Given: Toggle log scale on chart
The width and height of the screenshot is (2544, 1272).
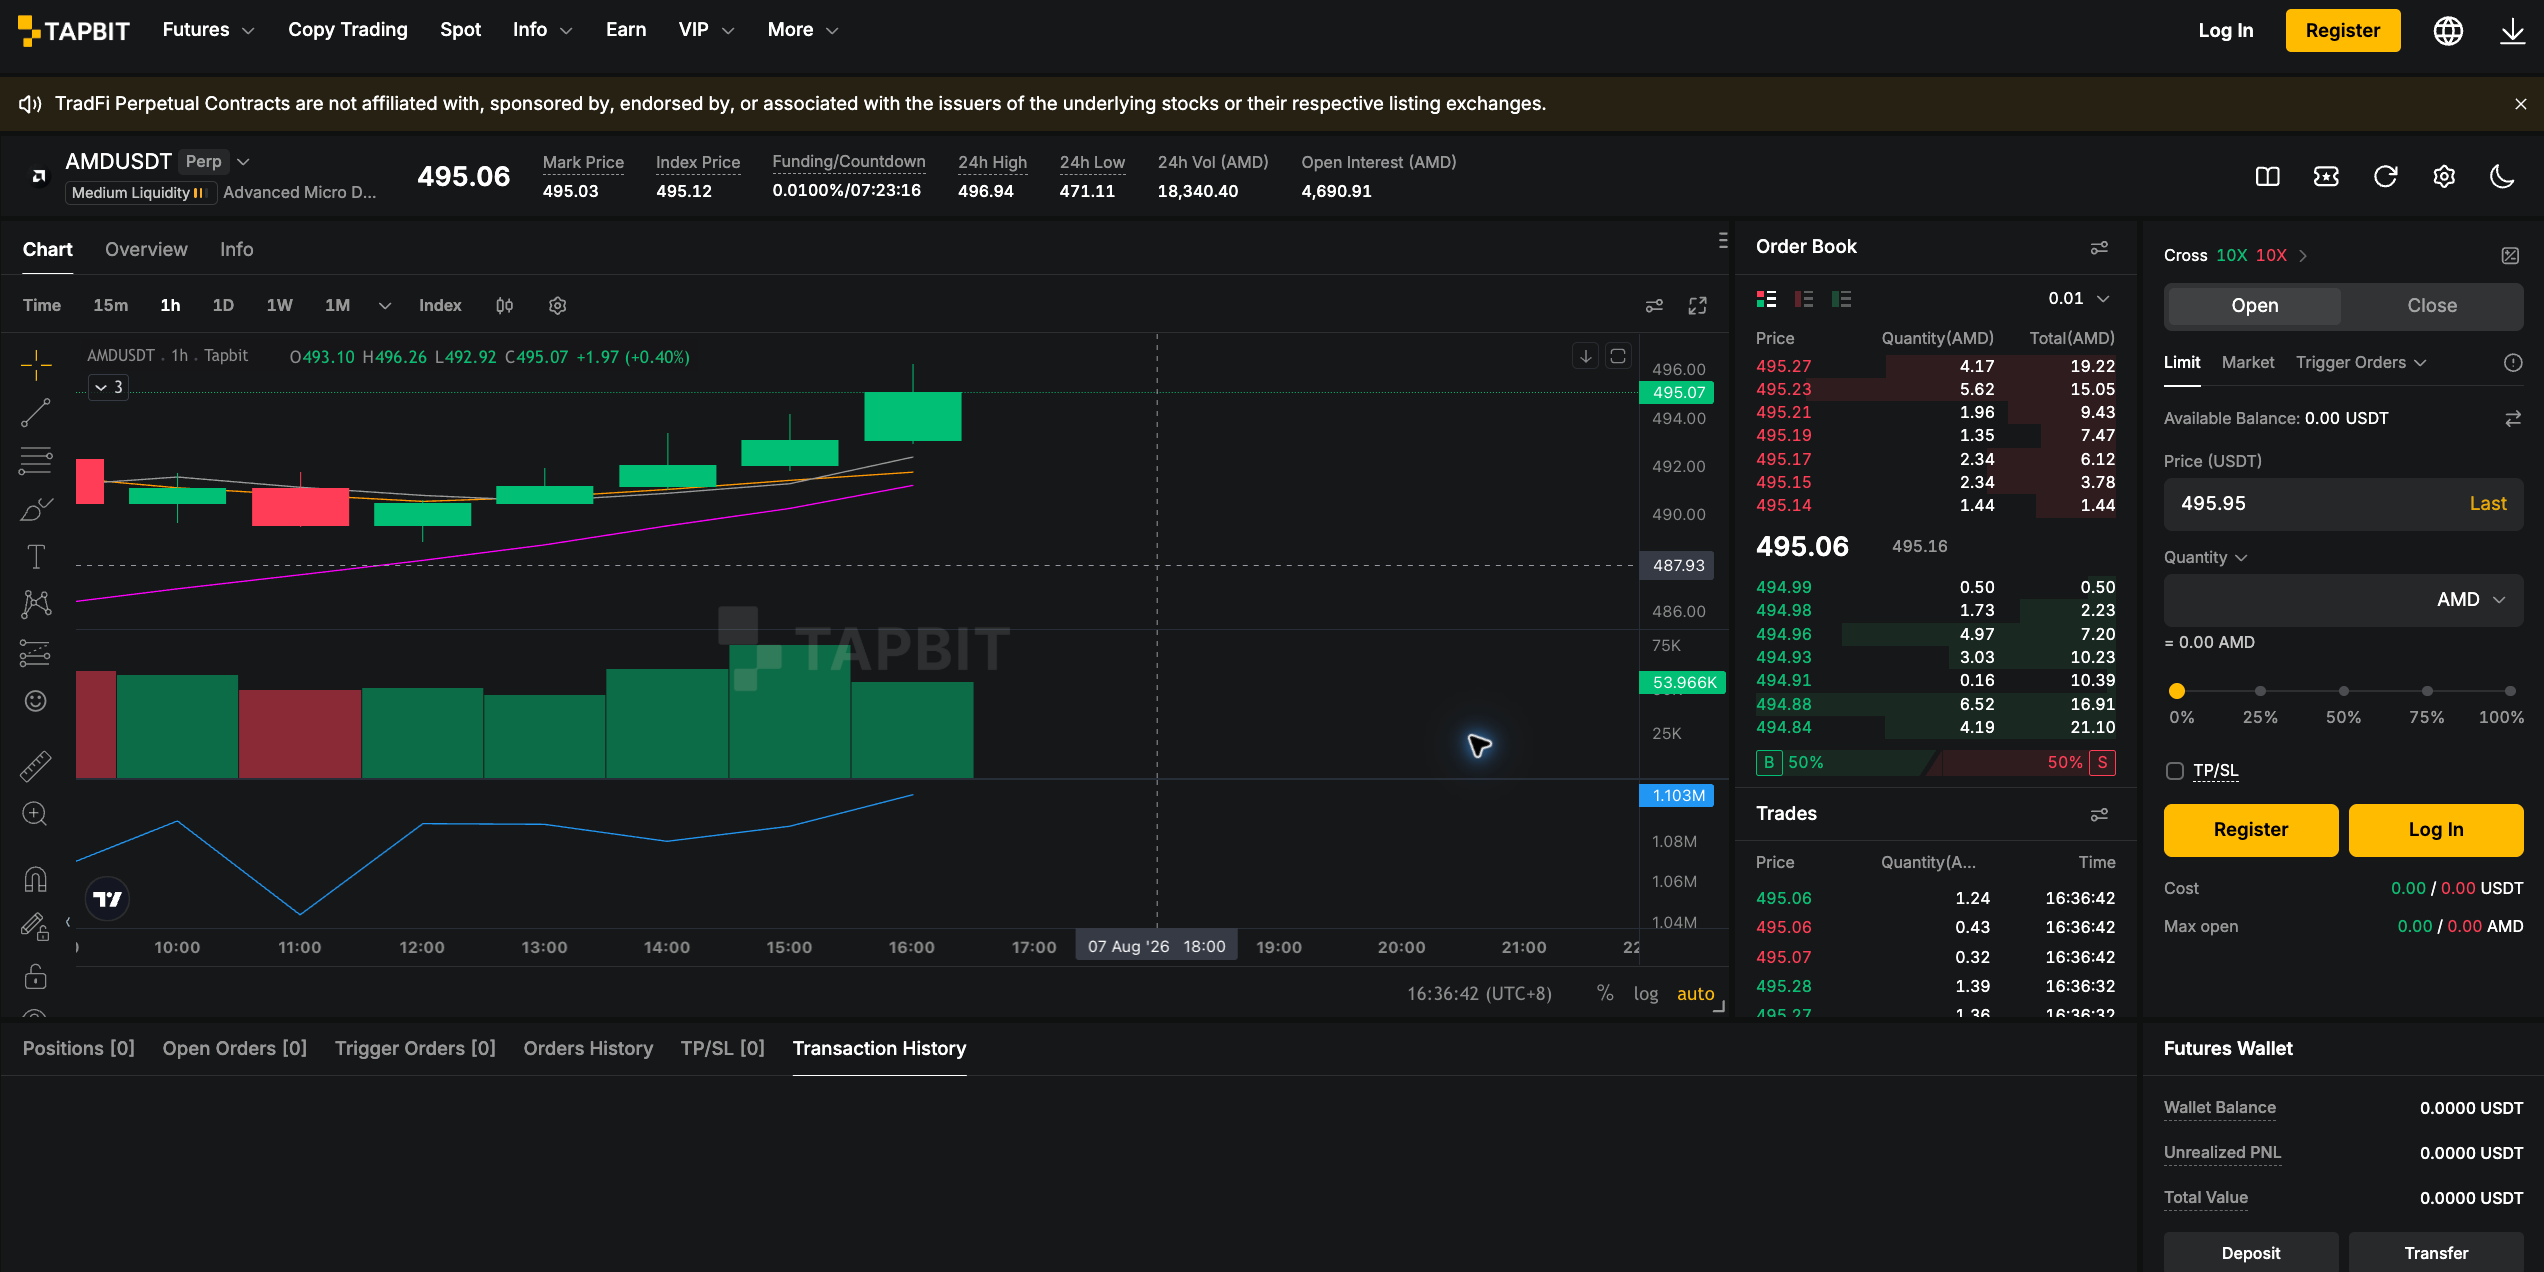Looking at the screenshot, I should [1646, 994].
